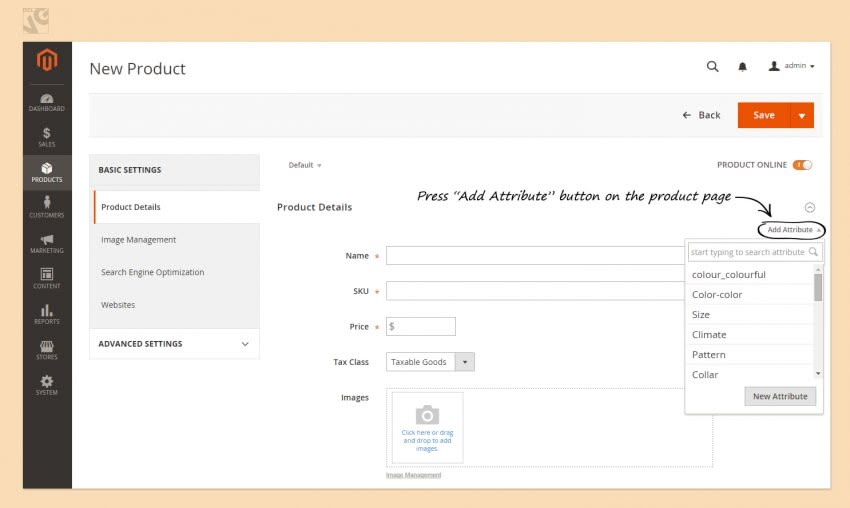850x508 pixels.
Task: Click the search magnifier icon in header
Action: click(x=712, y=66)
